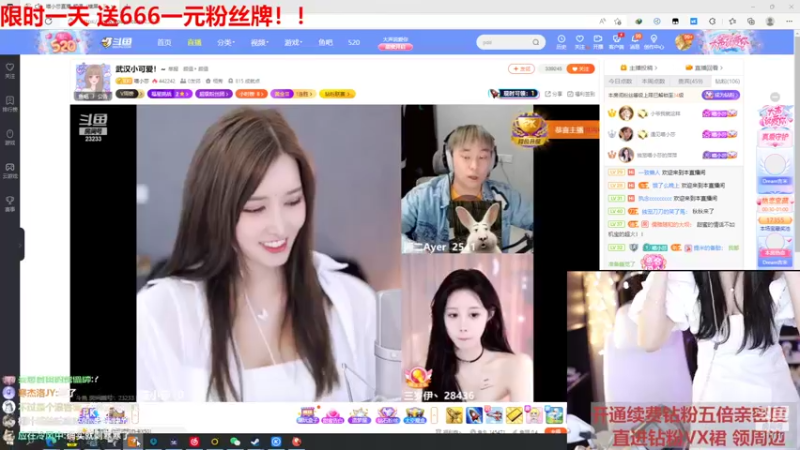Open the 主播投稿 link
Viewport: 800px width, 450px height.
(639, 68)
